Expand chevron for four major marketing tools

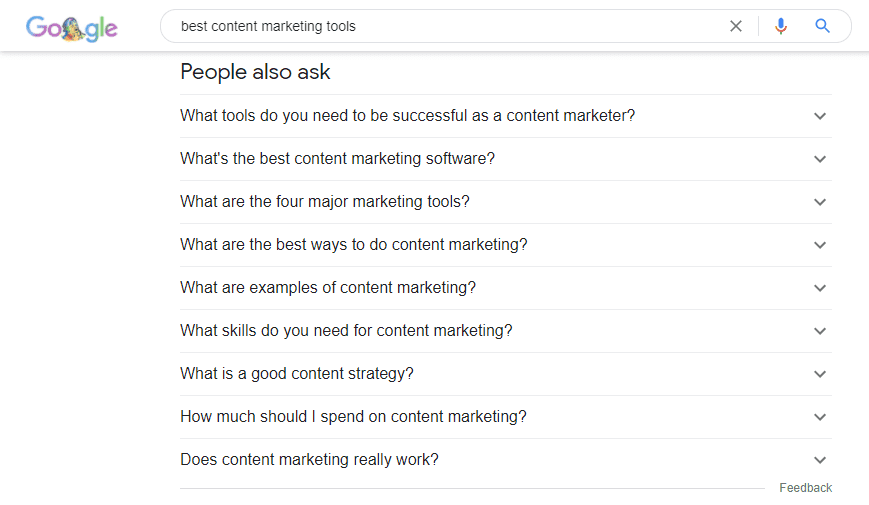tap(820, 202)
